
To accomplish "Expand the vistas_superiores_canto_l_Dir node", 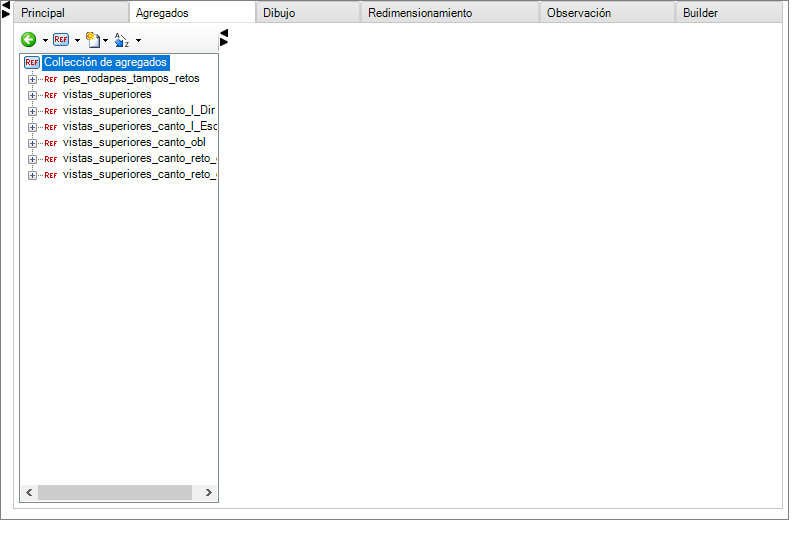I will click(x=32, y=111).
